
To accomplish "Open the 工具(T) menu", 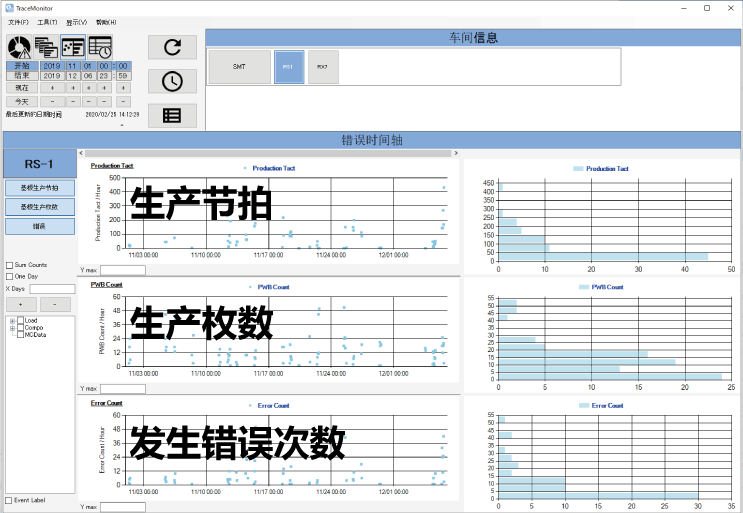I will click(x=47, y=22).
